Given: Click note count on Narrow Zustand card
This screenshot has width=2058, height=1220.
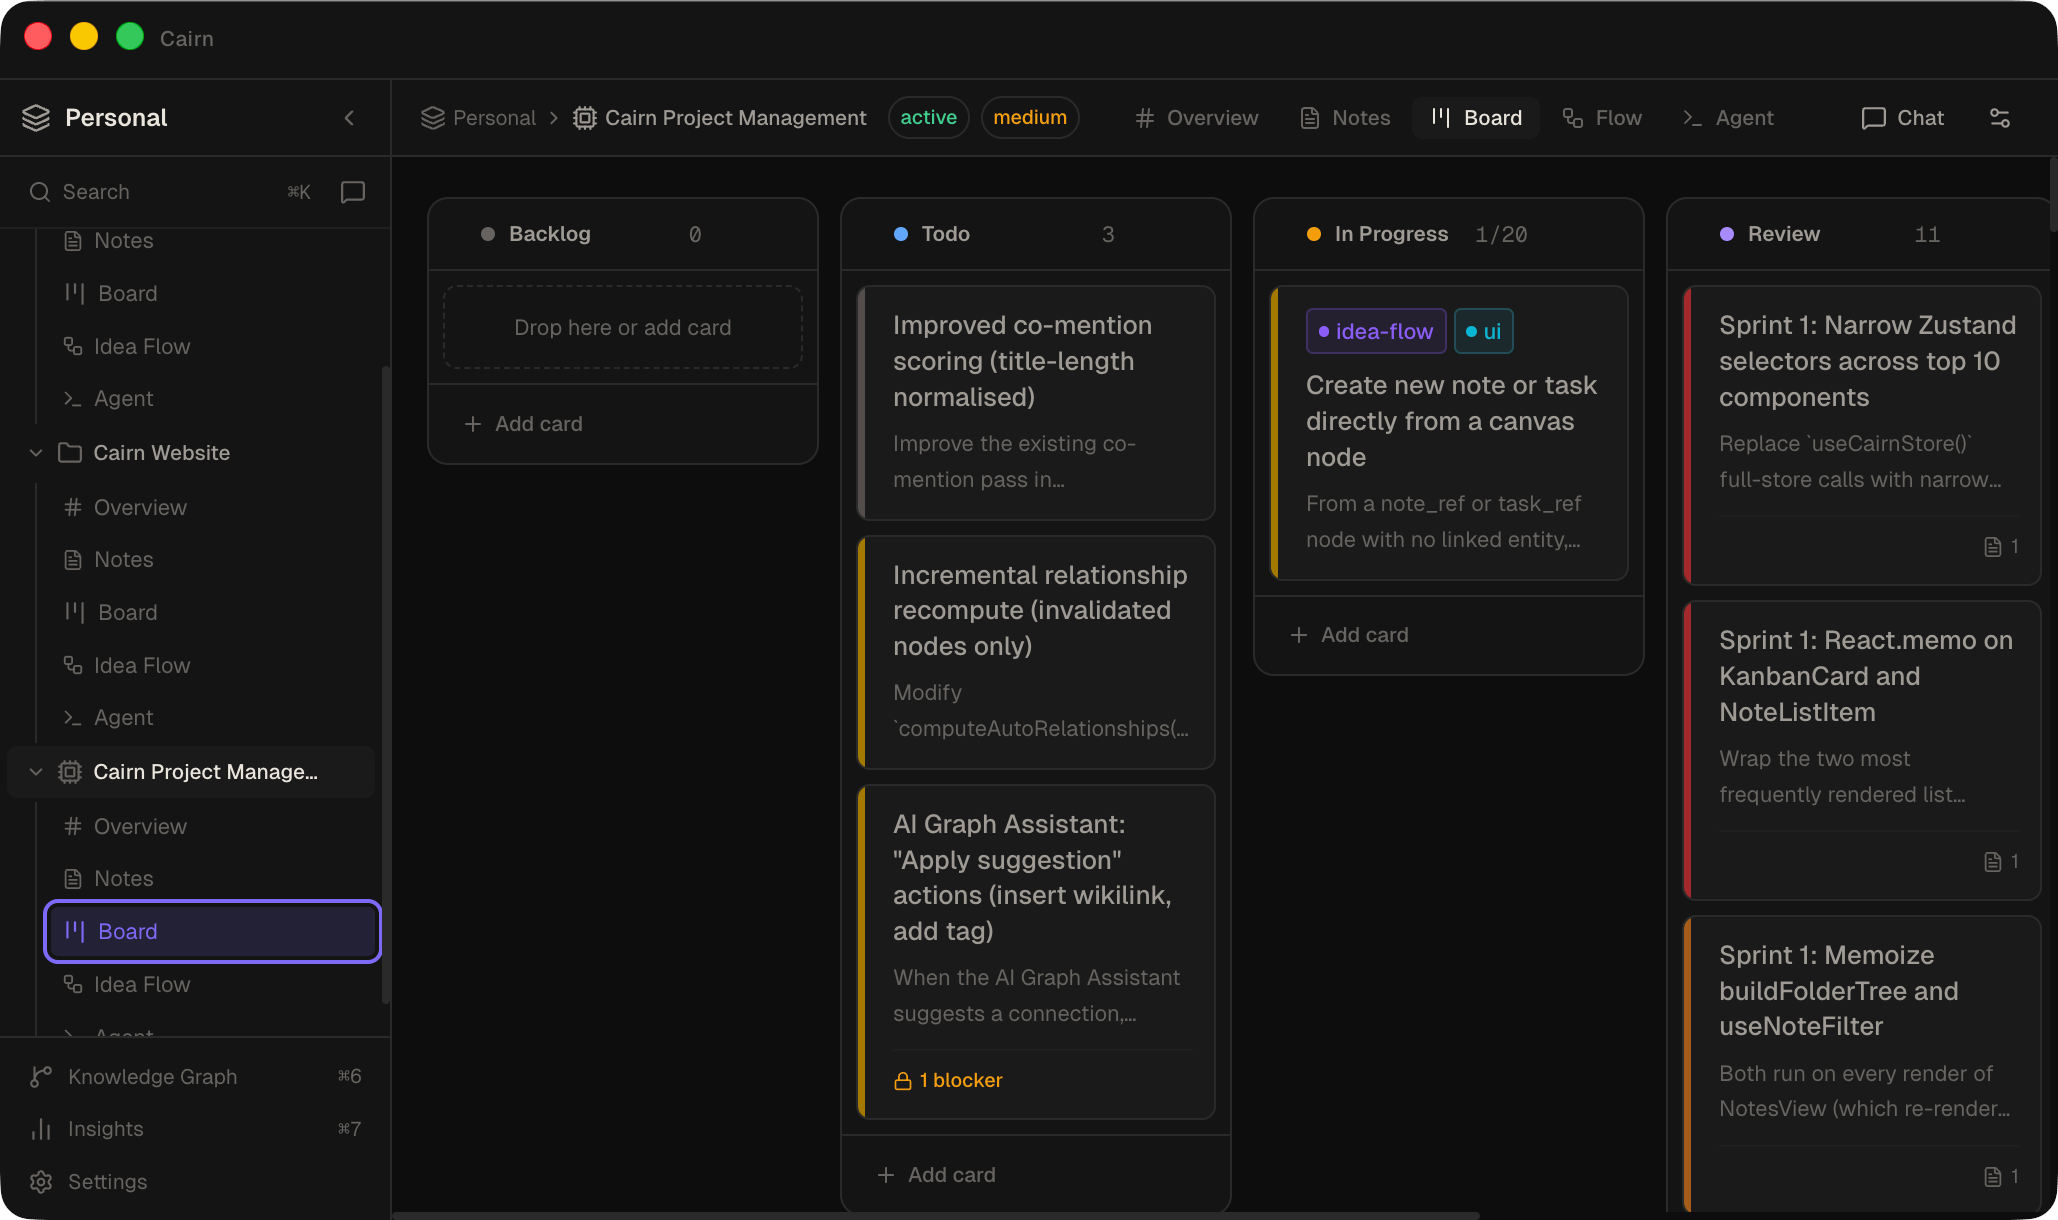Looking at the screenshot, I should tap(2001, 547).
